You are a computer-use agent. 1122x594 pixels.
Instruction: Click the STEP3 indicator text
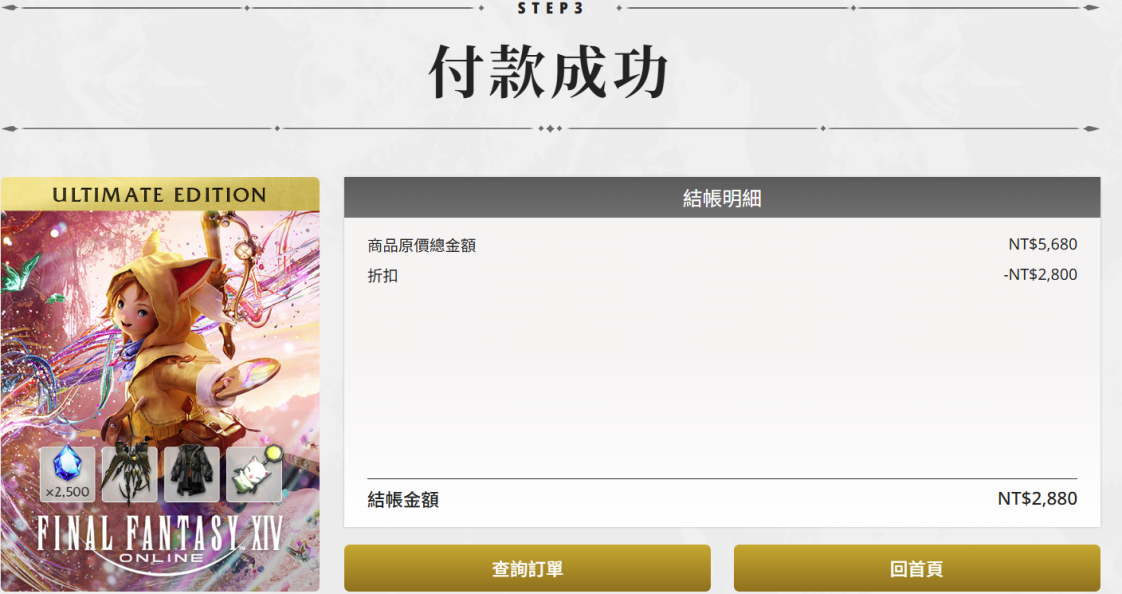tap(551, 8)
